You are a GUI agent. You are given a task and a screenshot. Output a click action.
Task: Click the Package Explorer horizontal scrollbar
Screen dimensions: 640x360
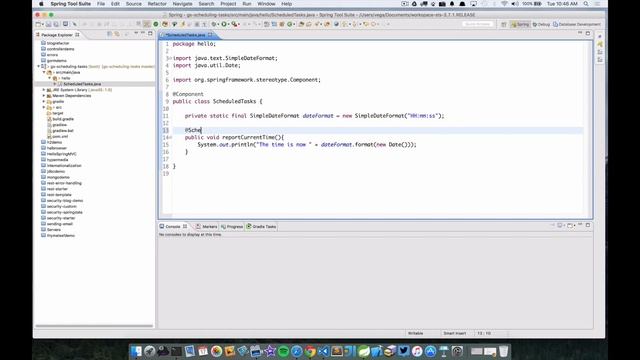tap(94, 326)
